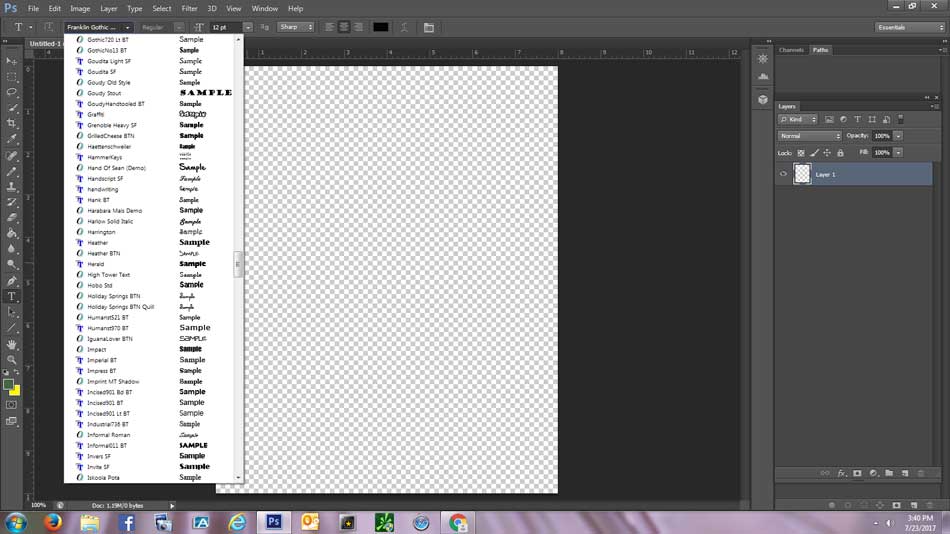Select the Zoom tool in toolbox
The height and width of the screenshot is (534, 950).
pyautogui.click(x=12, y=360)
